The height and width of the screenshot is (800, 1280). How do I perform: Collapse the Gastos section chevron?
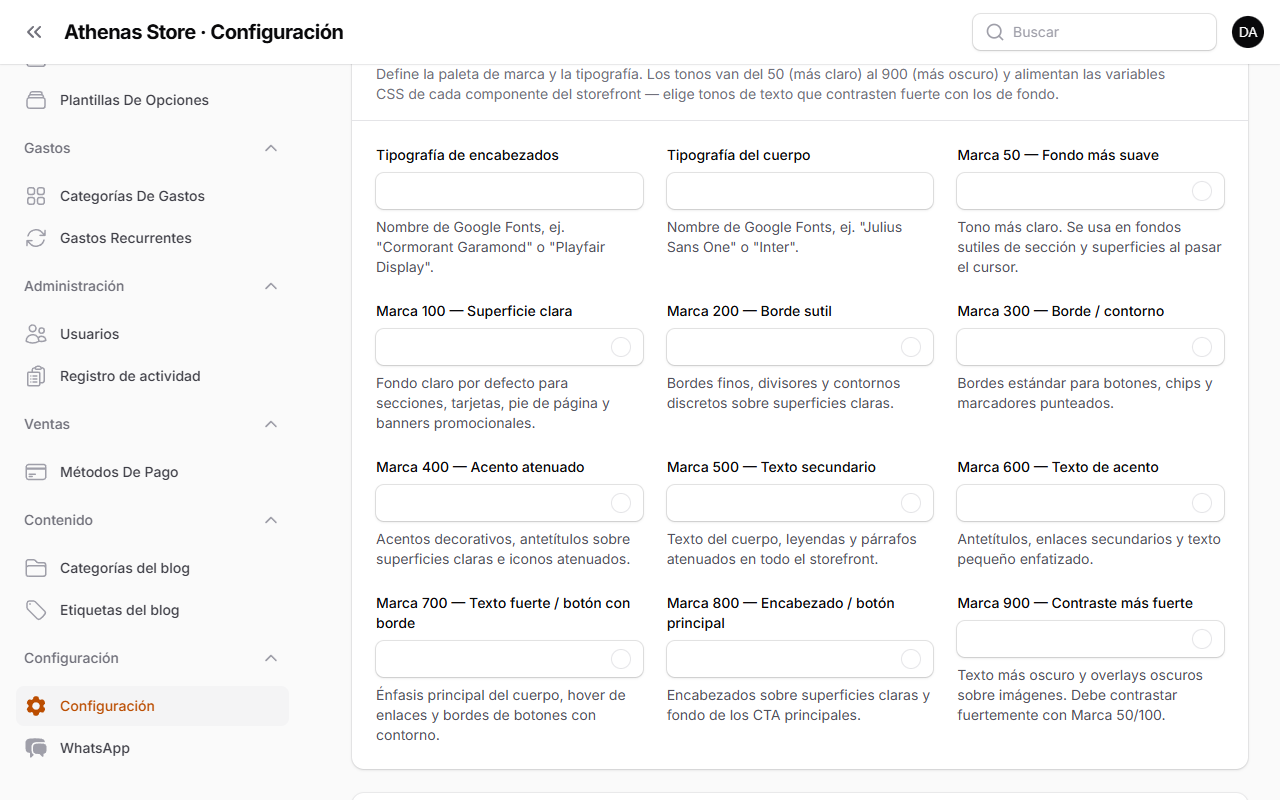[x=270, y=148]
